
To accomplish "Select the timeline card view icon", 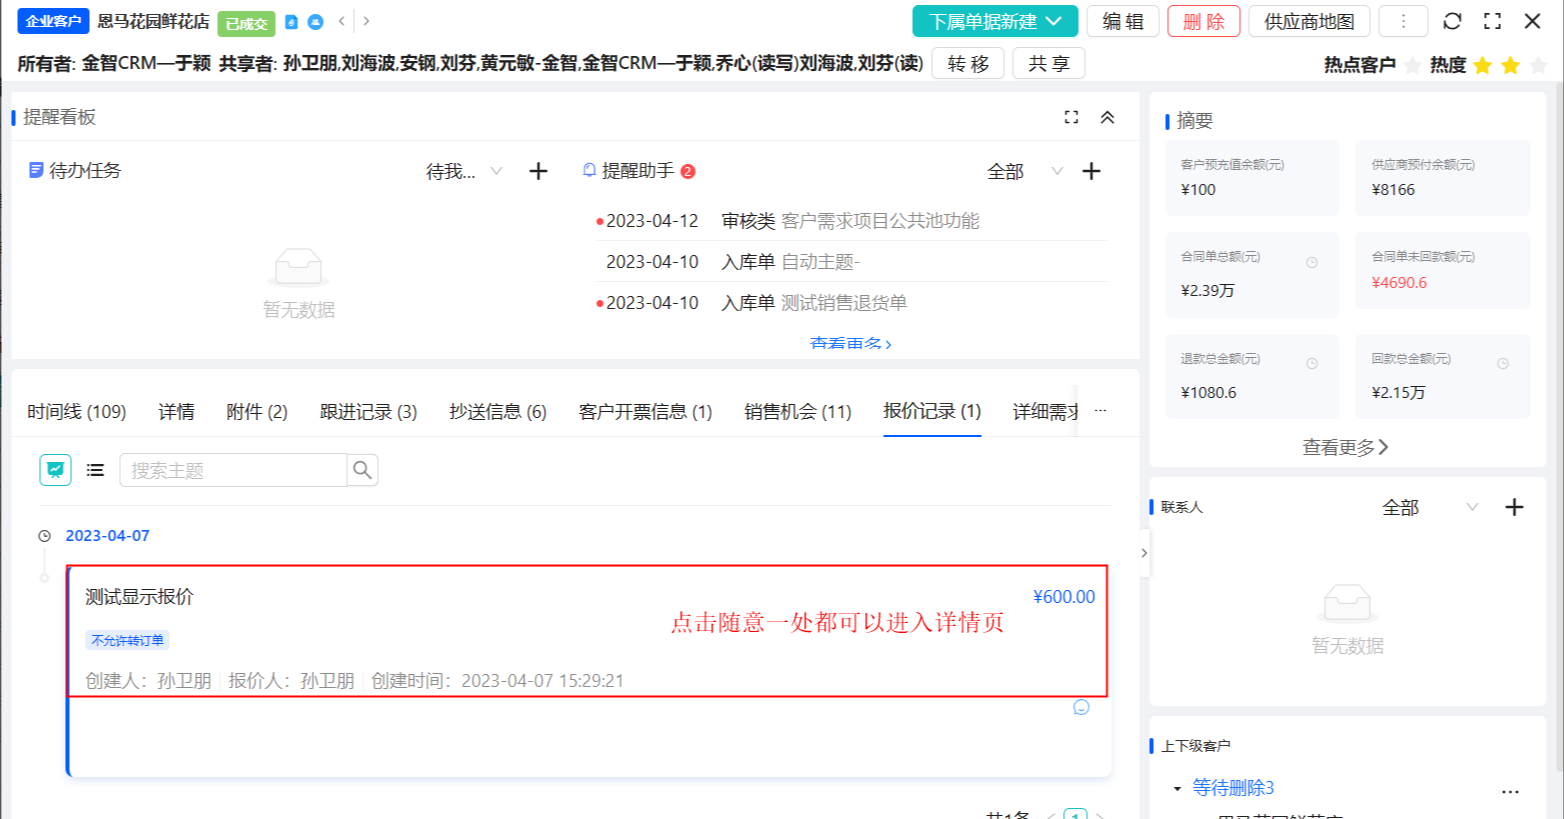I will pyautogui.click(x=56, y=470).
